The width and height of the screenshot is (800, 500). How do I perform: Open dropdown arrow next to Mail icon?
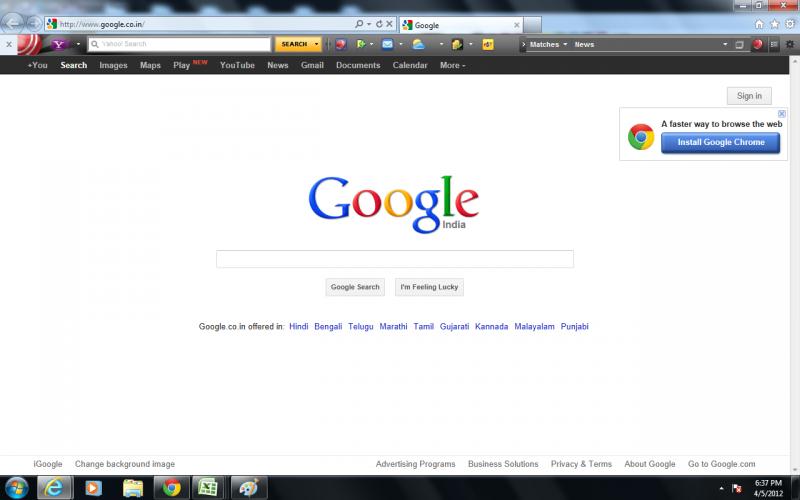pyautogui.click(x=401, y=44)
